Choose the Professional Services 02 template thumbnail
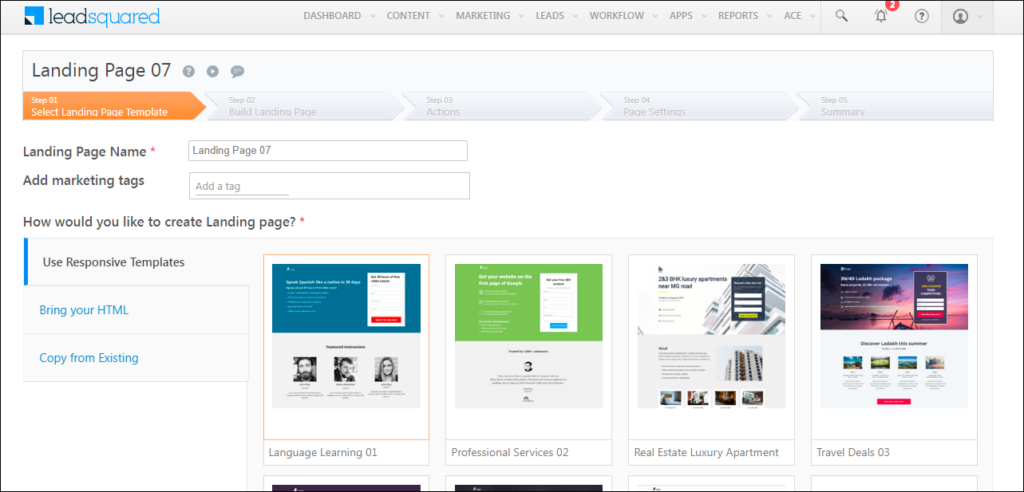Image resolution: width=1024 pixels, height=492 pixels. click(x=528, y=336)
